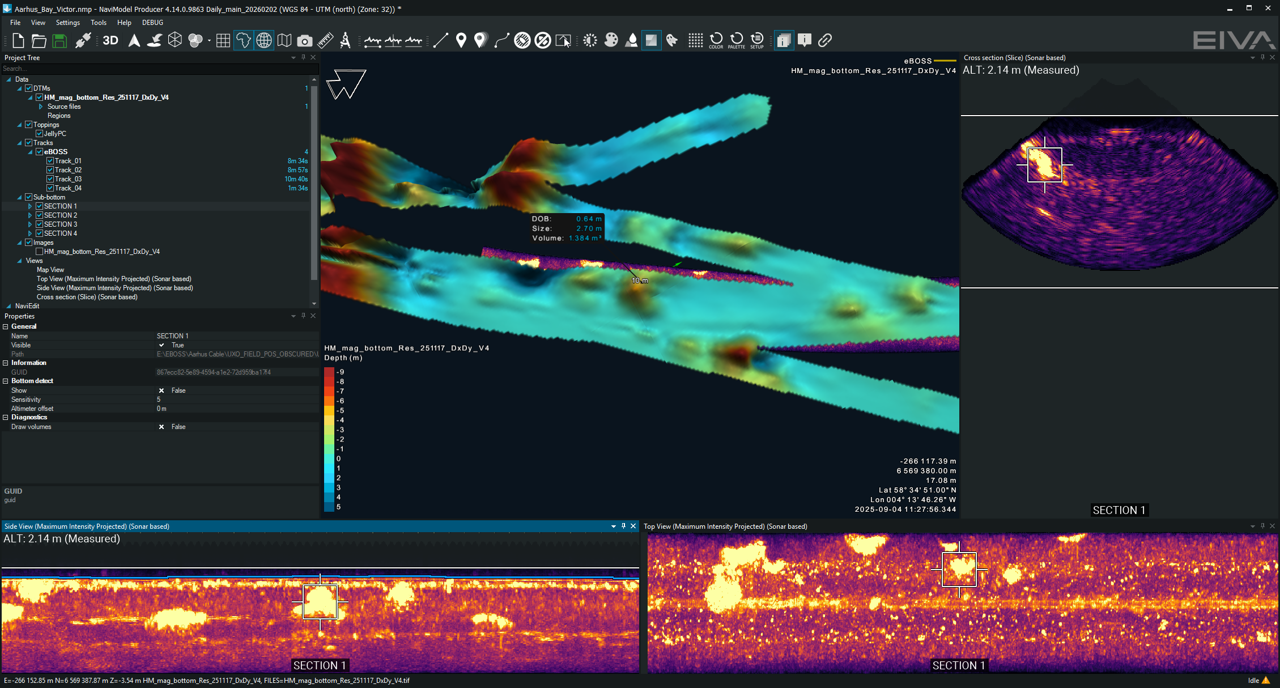This screenshot has width=1280, height=688.
Task: Select Top View (Maximum Intensity Projected) entry
Action: [x=115, y=279]
